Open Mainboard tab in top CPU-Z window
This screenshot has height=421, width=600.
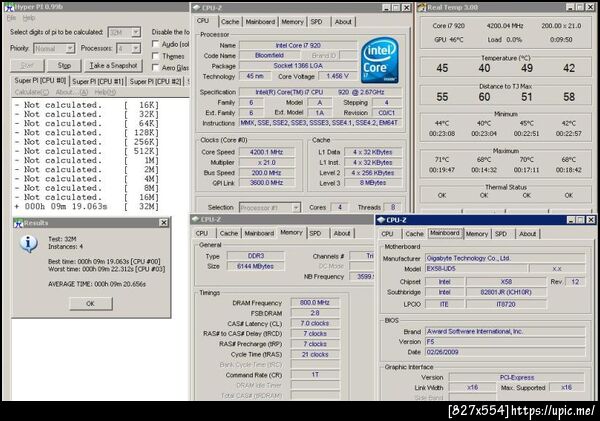[x=260, y=22]
